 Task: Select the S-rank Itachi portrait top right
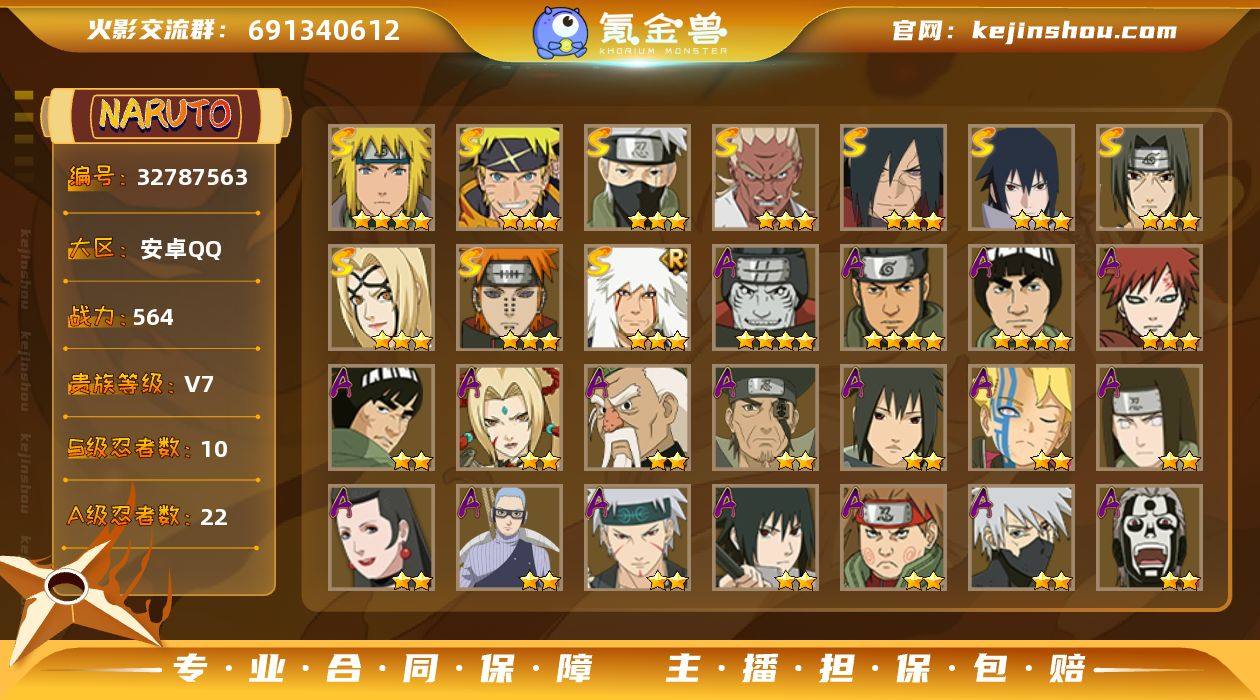point(1149,178)
